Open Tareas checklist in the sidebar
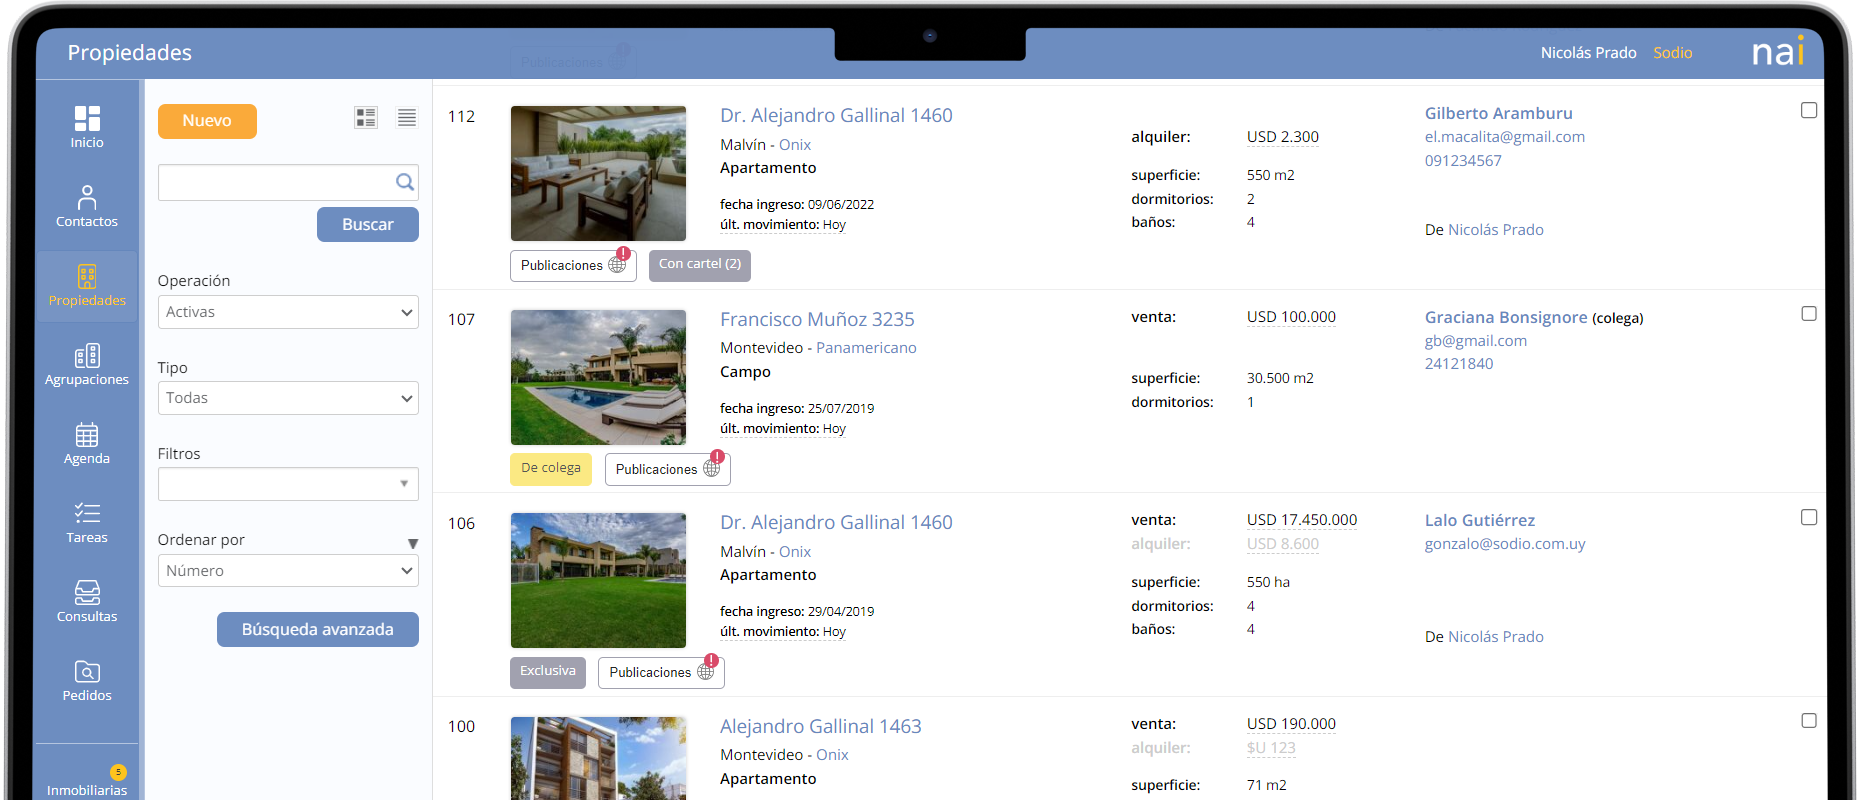 click(x=87, y=522)
